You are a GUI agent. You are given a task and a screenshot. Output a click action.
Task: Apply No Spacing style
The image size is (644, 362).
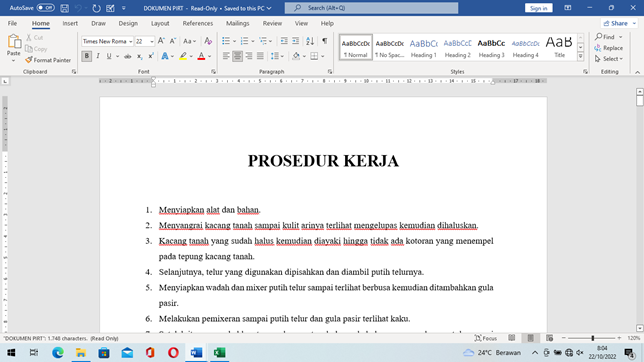point(389,47)
